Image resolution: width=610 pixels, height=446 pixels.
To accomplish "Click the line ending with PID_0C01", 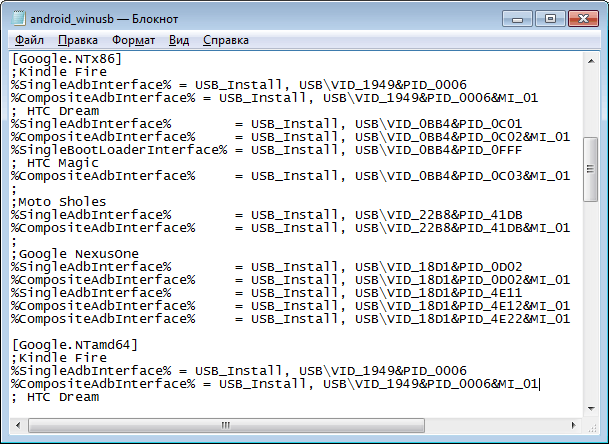I will click(x=266, y=124).
